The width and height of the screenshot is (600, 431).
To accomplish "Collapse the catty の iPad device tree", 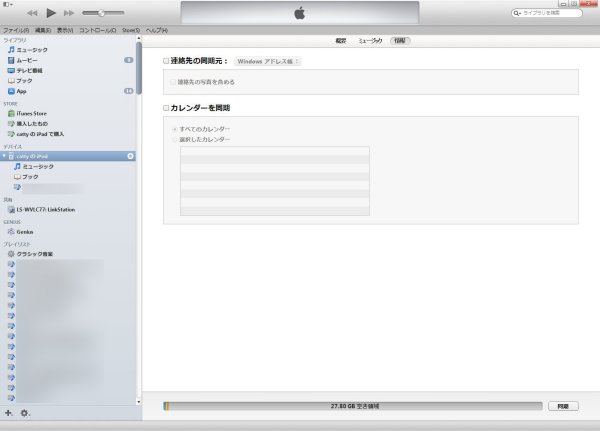I will (4, 156).
